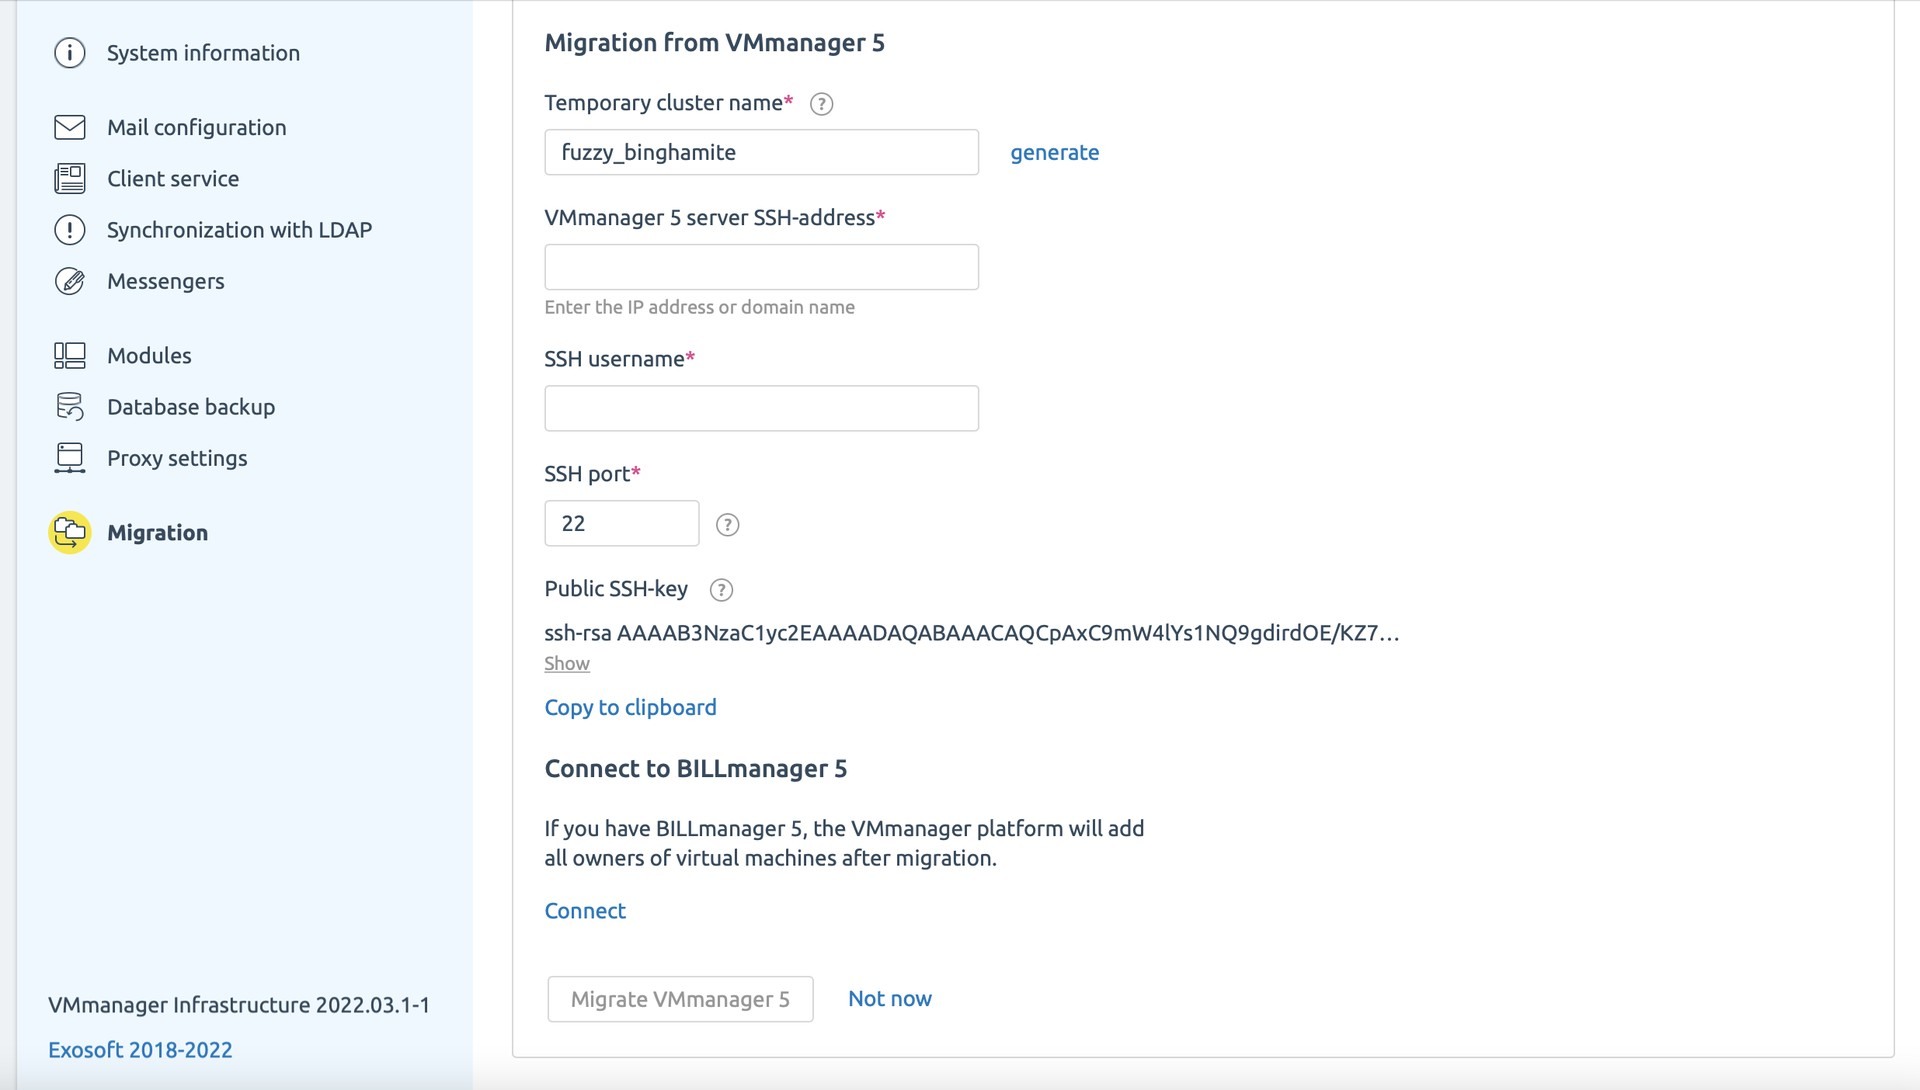This screenshot has height=1090, width=1920.
Task: Focus the SSH username input
Action: click(761, 408)
